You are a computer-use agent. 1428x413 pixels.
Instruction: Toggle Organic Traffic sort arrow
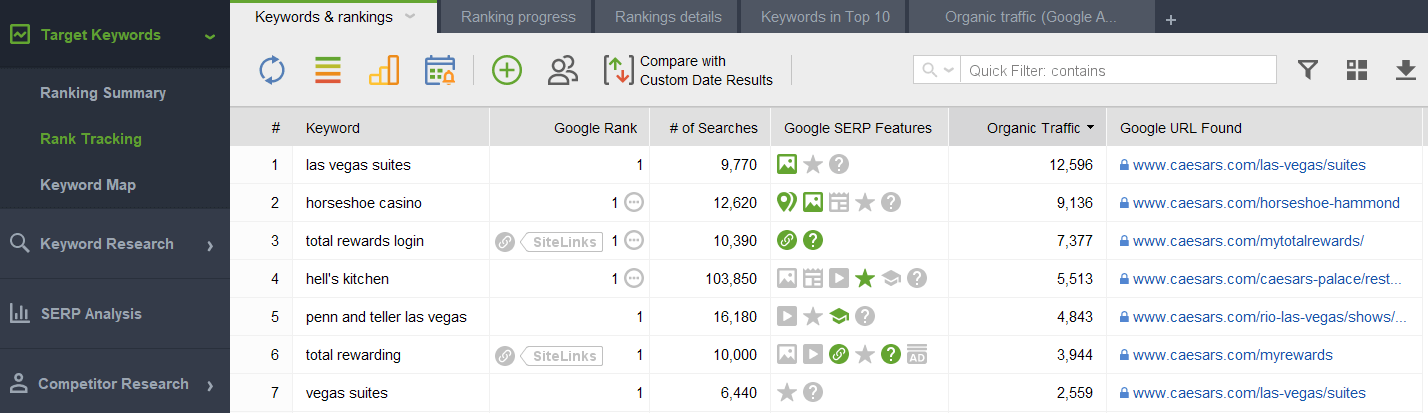(1090, 128)
